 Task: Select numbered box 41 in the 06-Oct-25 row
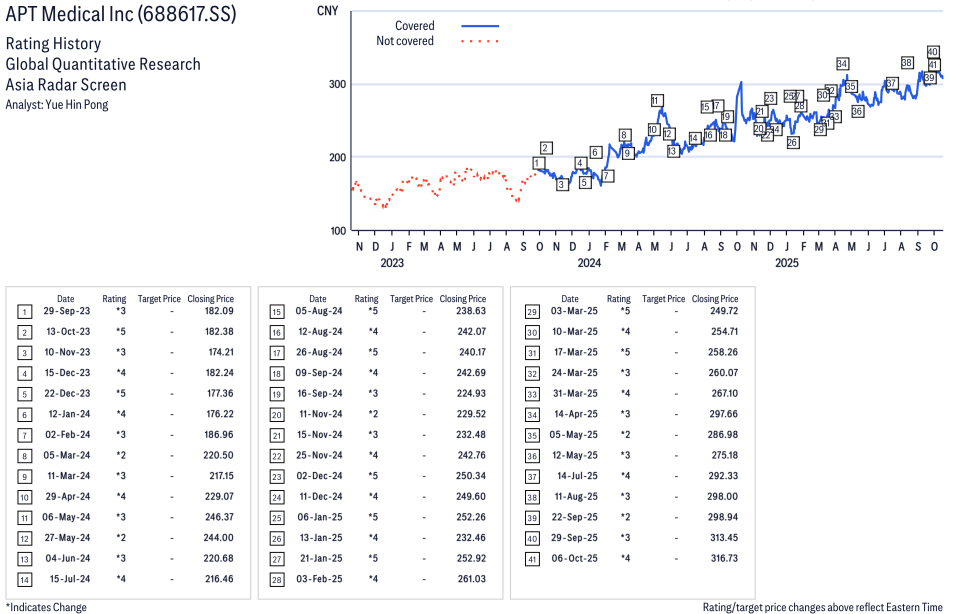click(x=532, y=558)
